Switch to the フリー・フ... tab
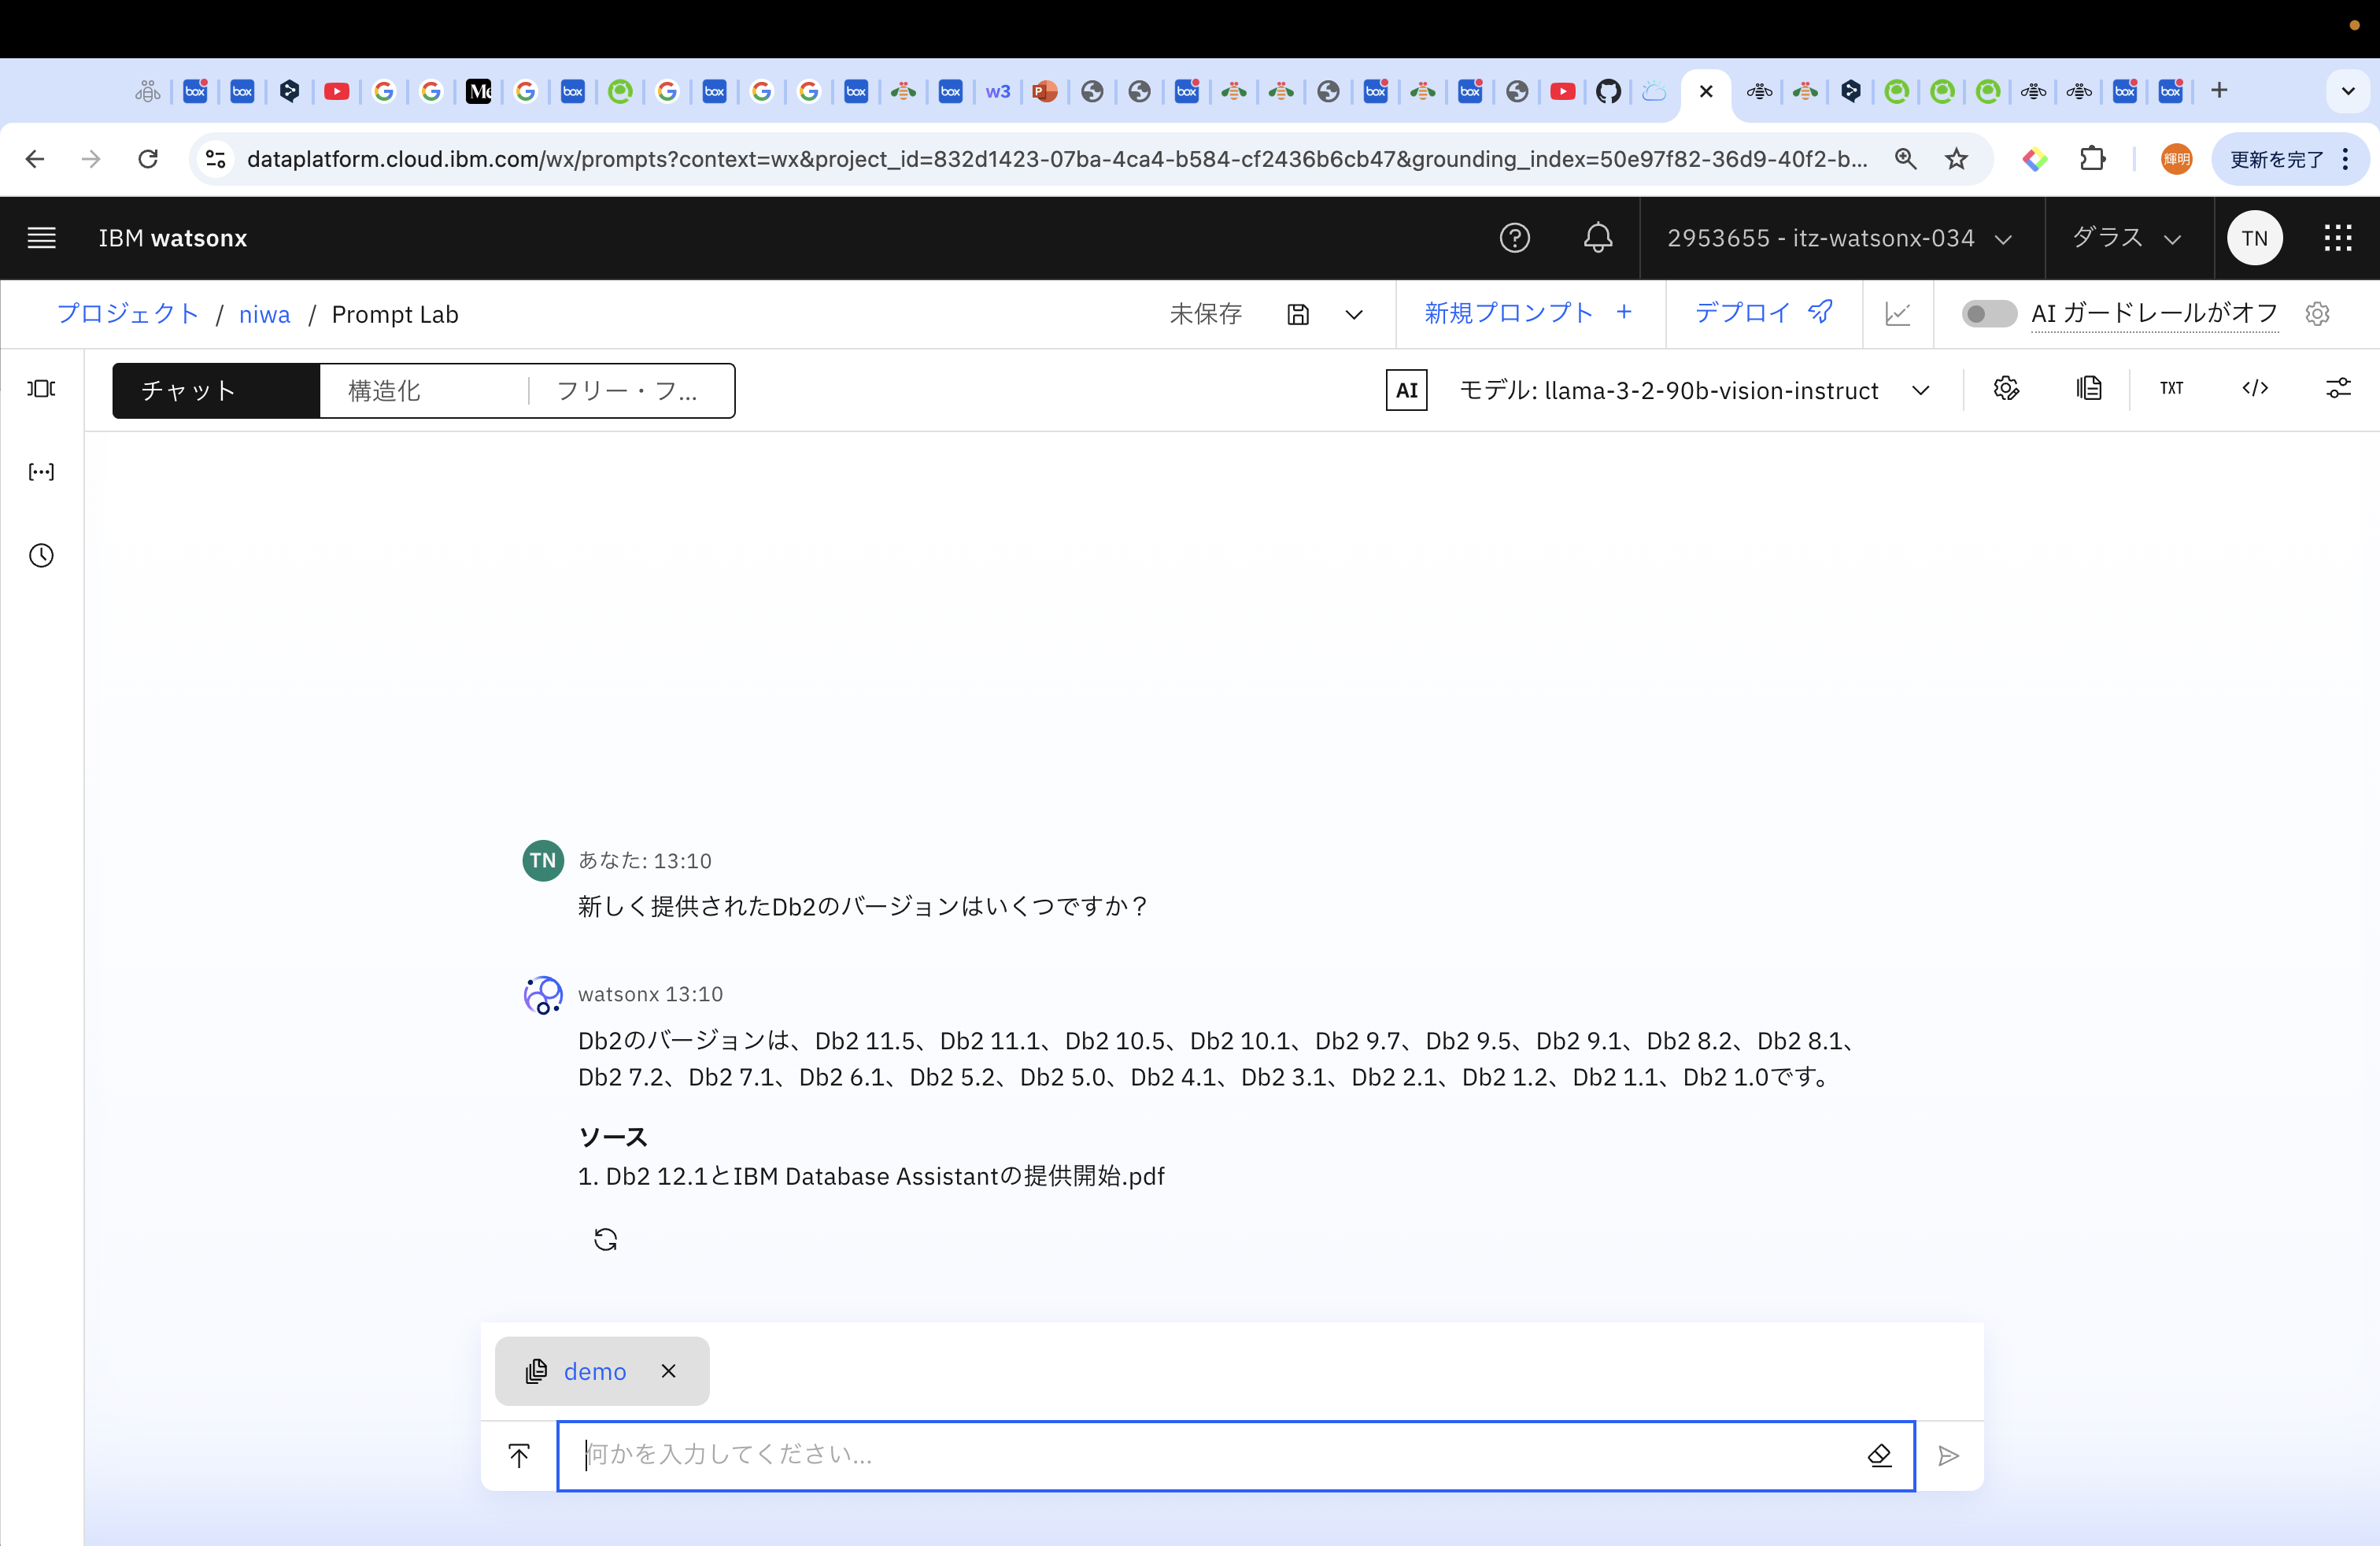The height and width of the screenshot is (1546, 2380). (628, 390)
